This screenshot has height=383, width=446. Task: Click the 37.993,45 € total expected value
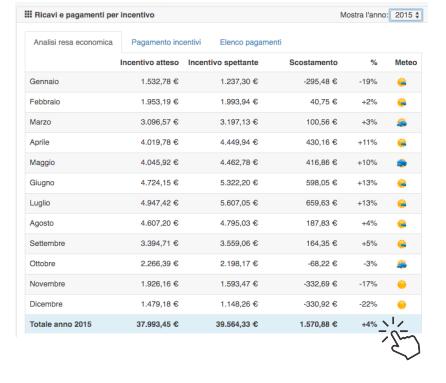pos(157,324)
